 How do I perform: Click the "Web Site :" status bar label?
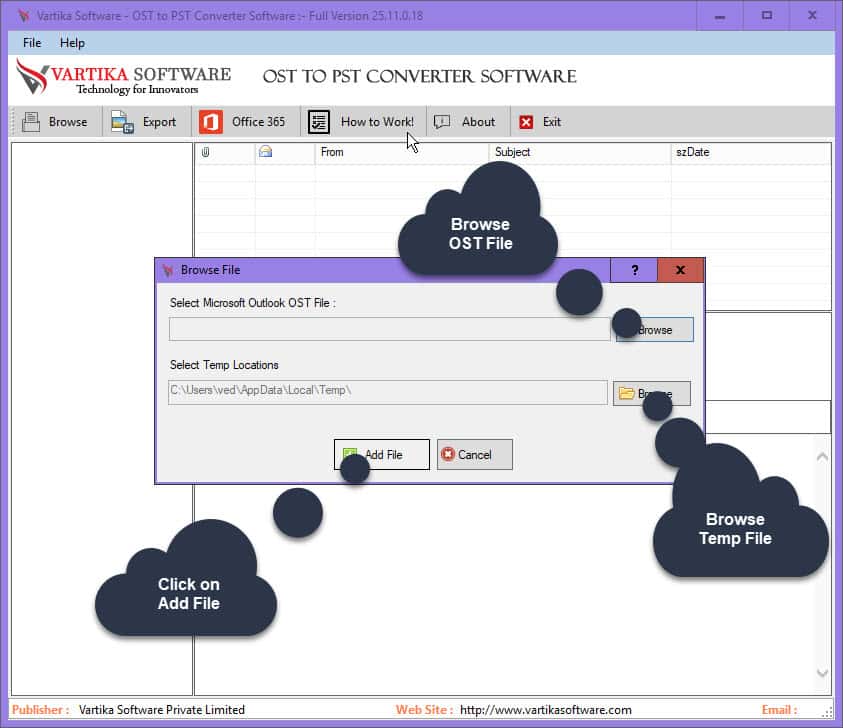[425, 710]
